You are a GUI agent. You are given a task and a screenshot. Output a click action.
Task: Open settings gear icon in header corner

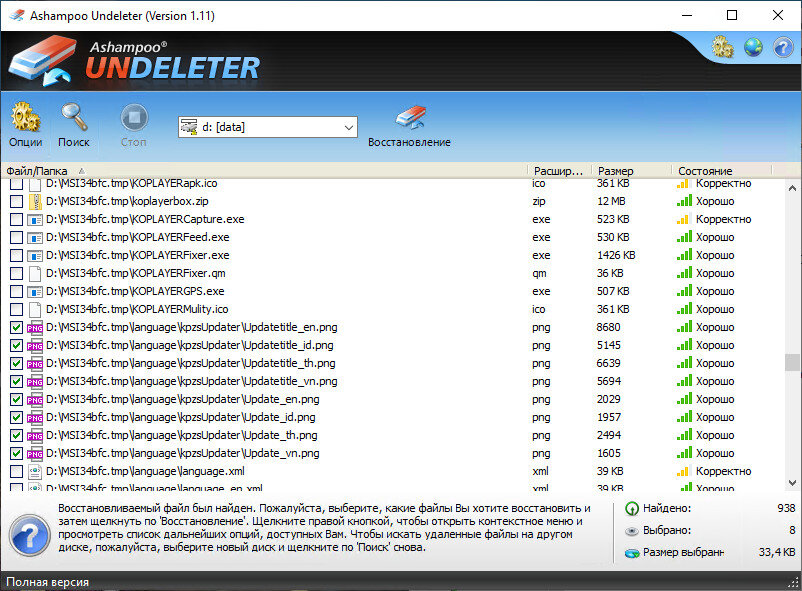[722, 47]
